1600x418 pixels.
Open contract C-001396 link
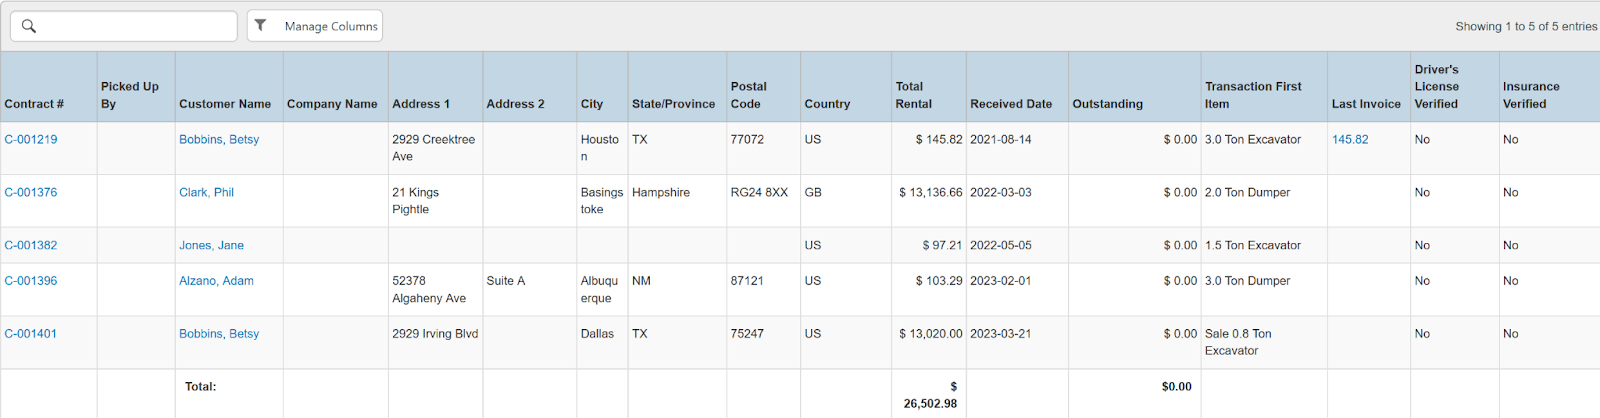point(31,281)
